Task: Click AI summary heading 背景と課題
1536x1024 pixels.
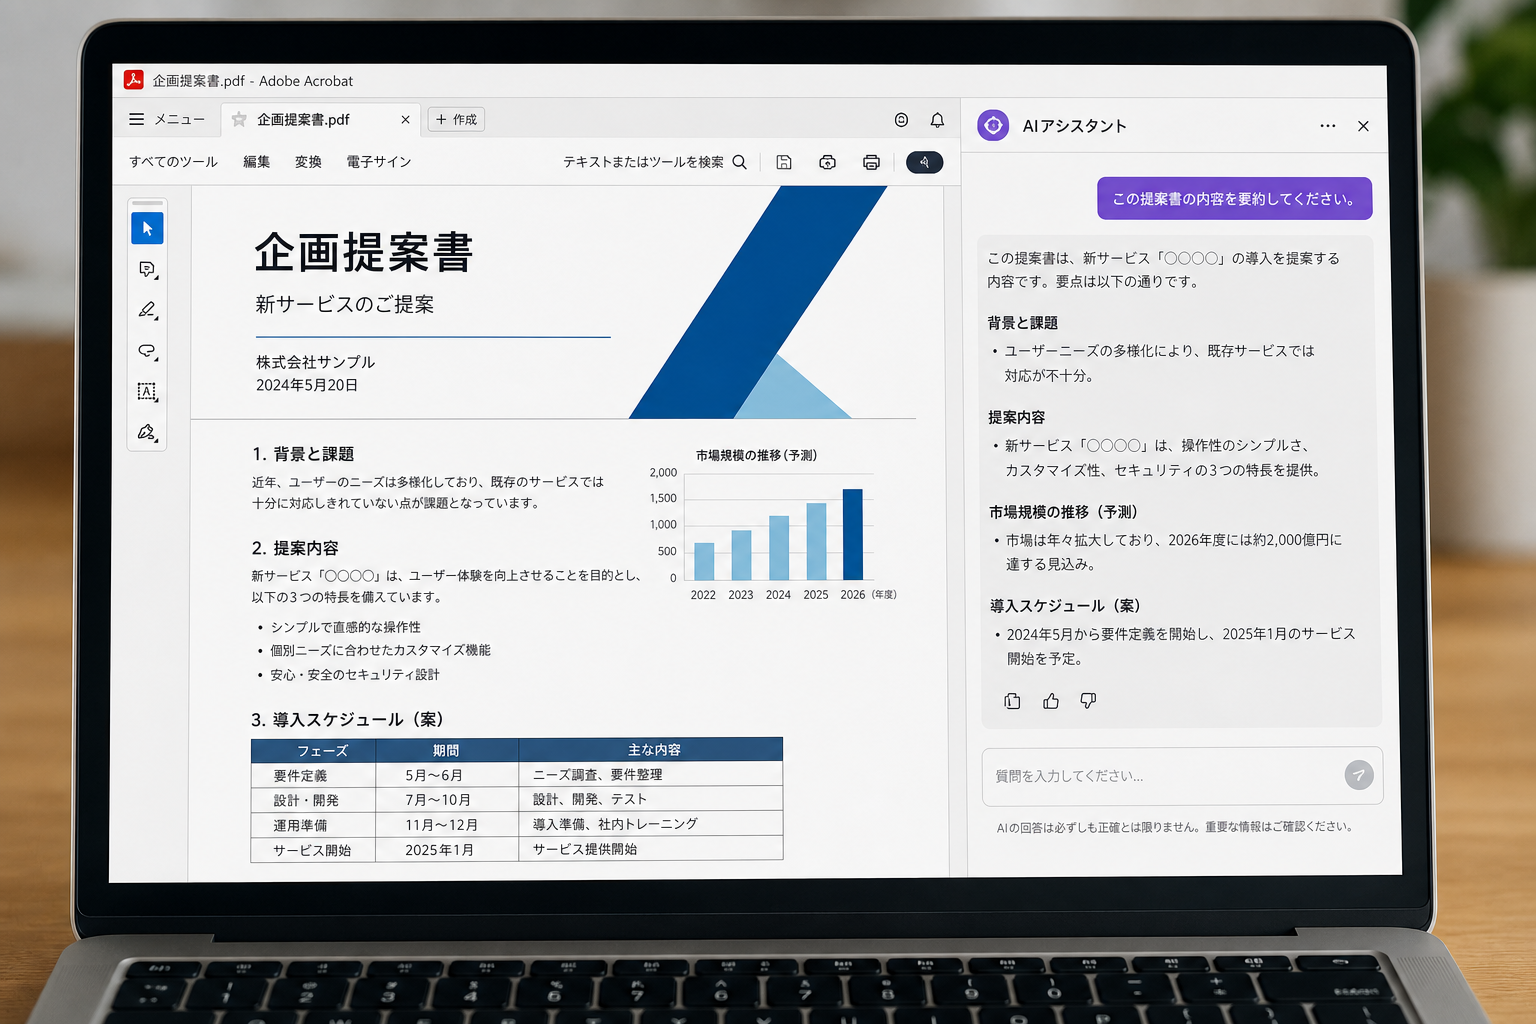Action: 1023,323
